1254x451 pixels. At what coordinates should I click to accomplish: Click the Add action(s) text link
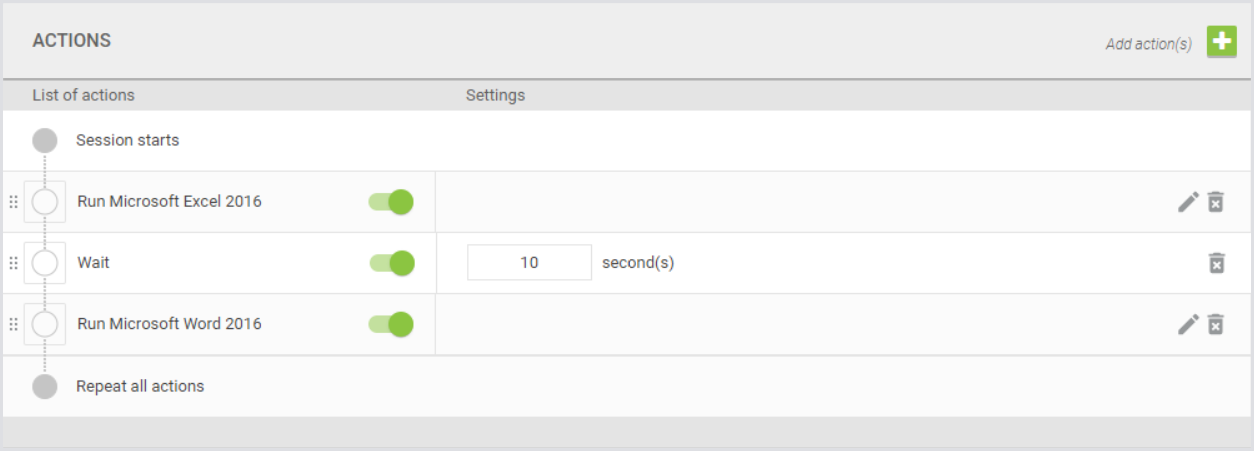tap(1148, 44)
